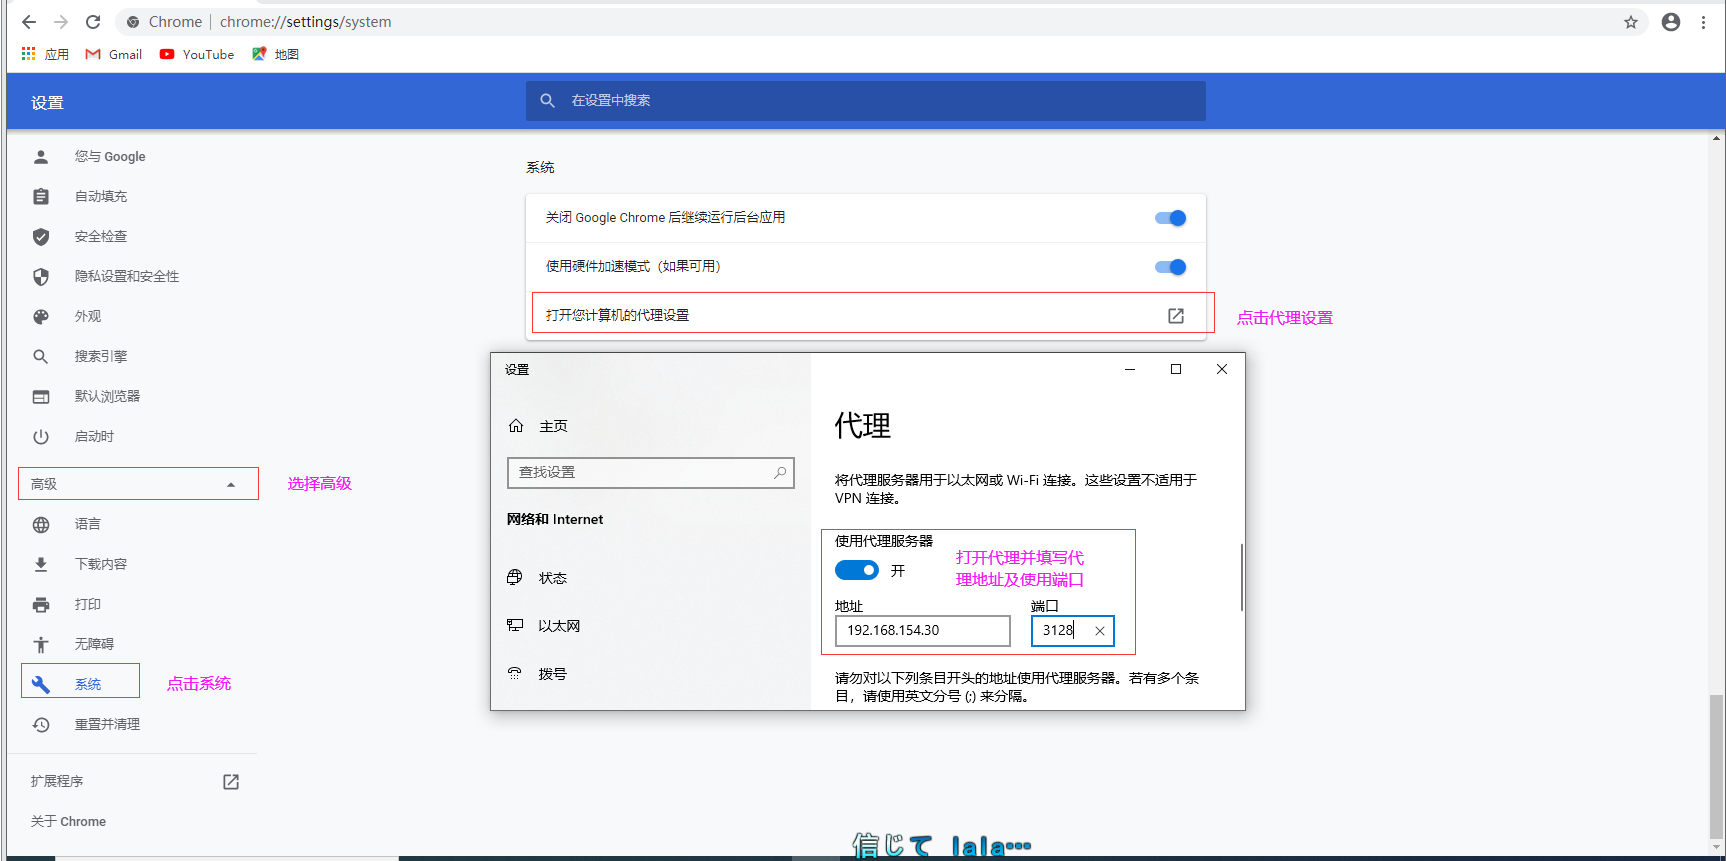
Task: Click the chrome://settings/system address bar
Action: point(305,22)
